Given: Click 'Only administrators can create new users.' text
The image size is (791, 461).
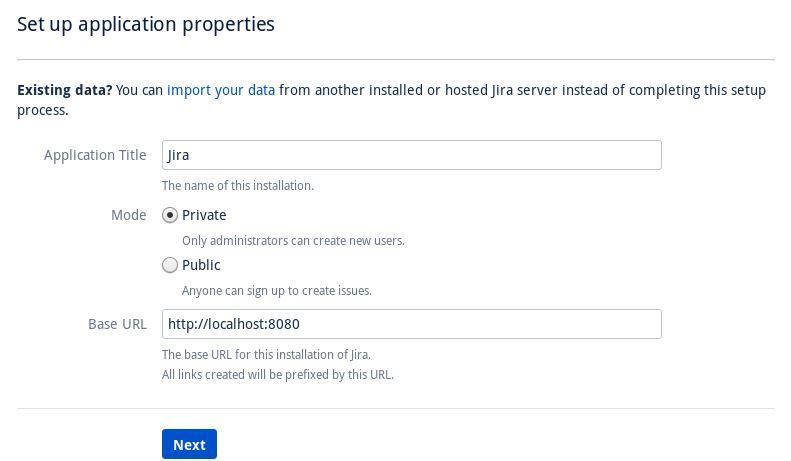Looking at the screenshot, I should (x=293, y=241).
